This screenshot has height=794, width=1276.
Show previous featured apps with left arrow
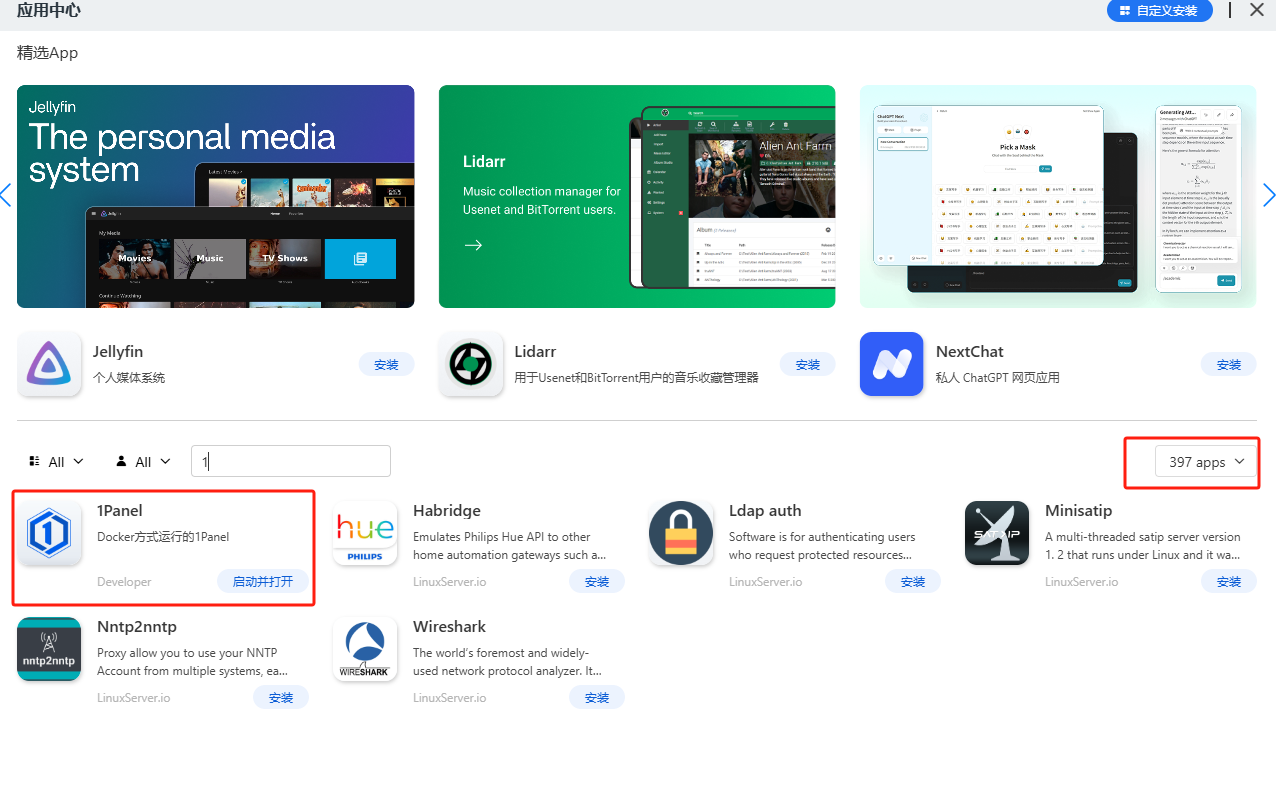6,195
